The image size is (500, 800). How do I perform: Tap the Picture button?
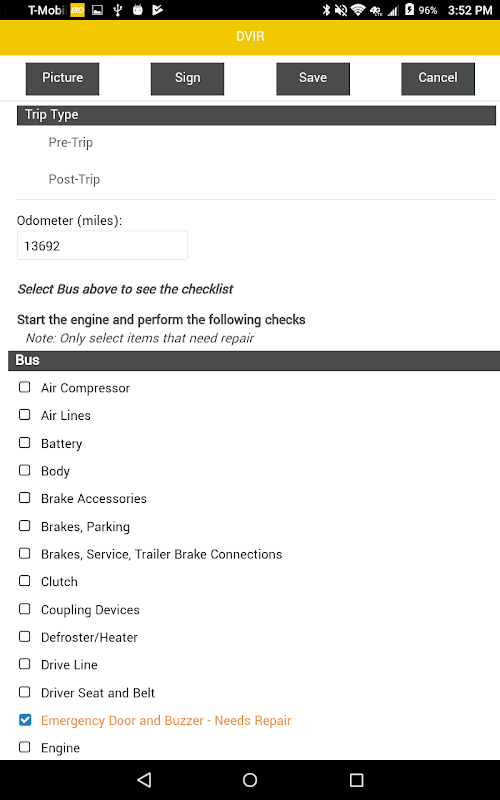tap(62, 79)
